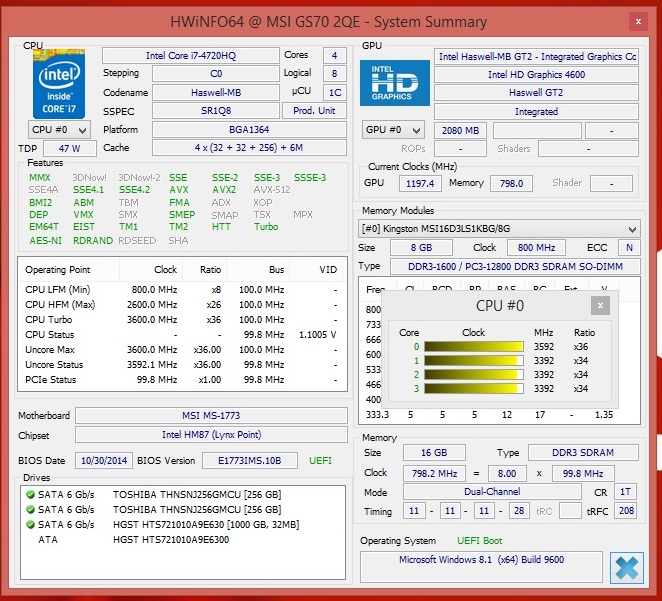The width and height of the screenshot is (662, 601).
Task: Click the BIOS Version E1773IMS.10B field
Action: (250, 460)
